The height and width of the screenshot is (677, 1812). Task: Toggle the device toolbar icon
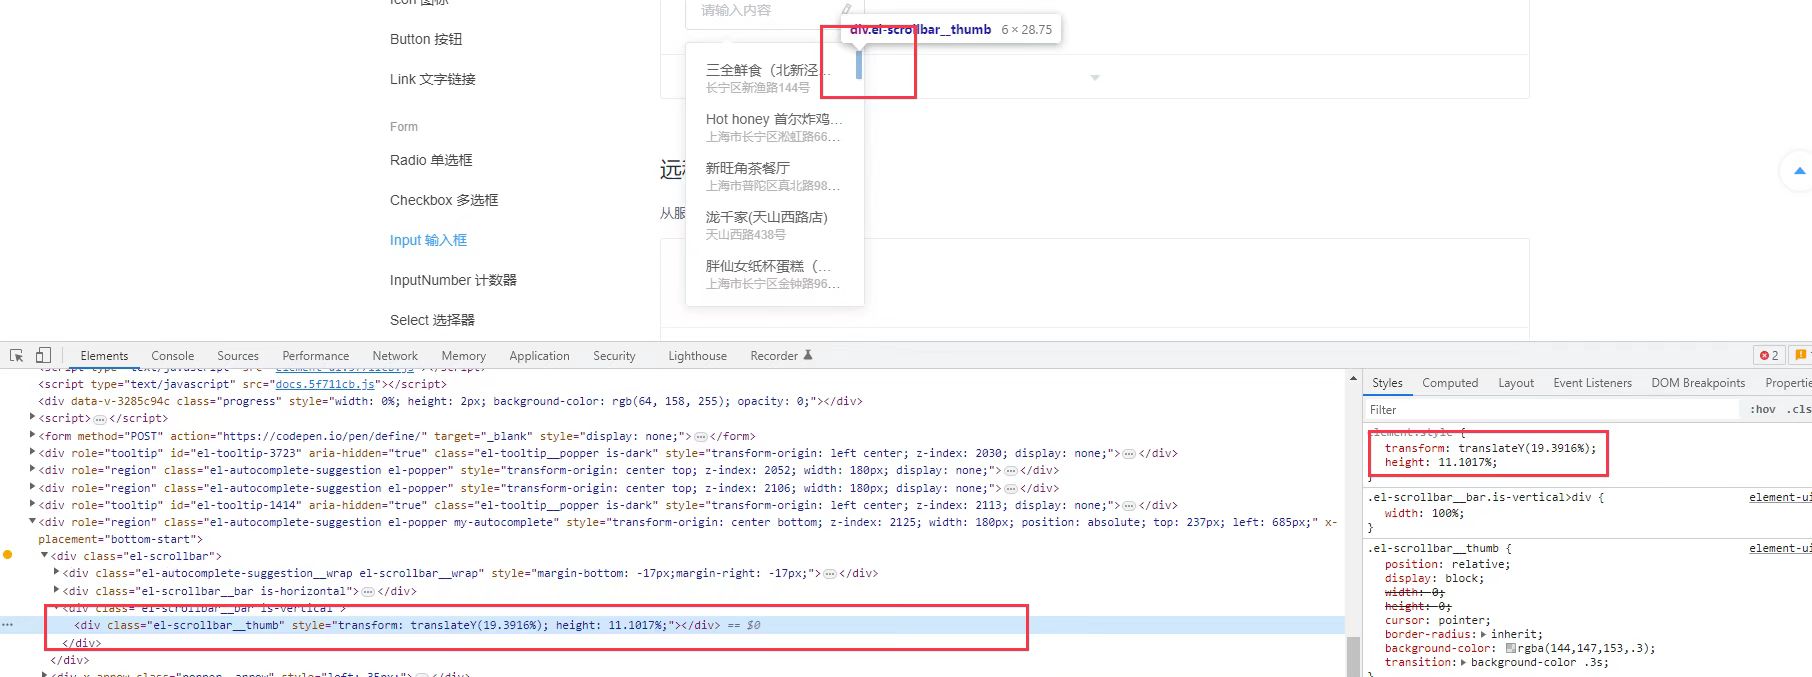[43, 355]
